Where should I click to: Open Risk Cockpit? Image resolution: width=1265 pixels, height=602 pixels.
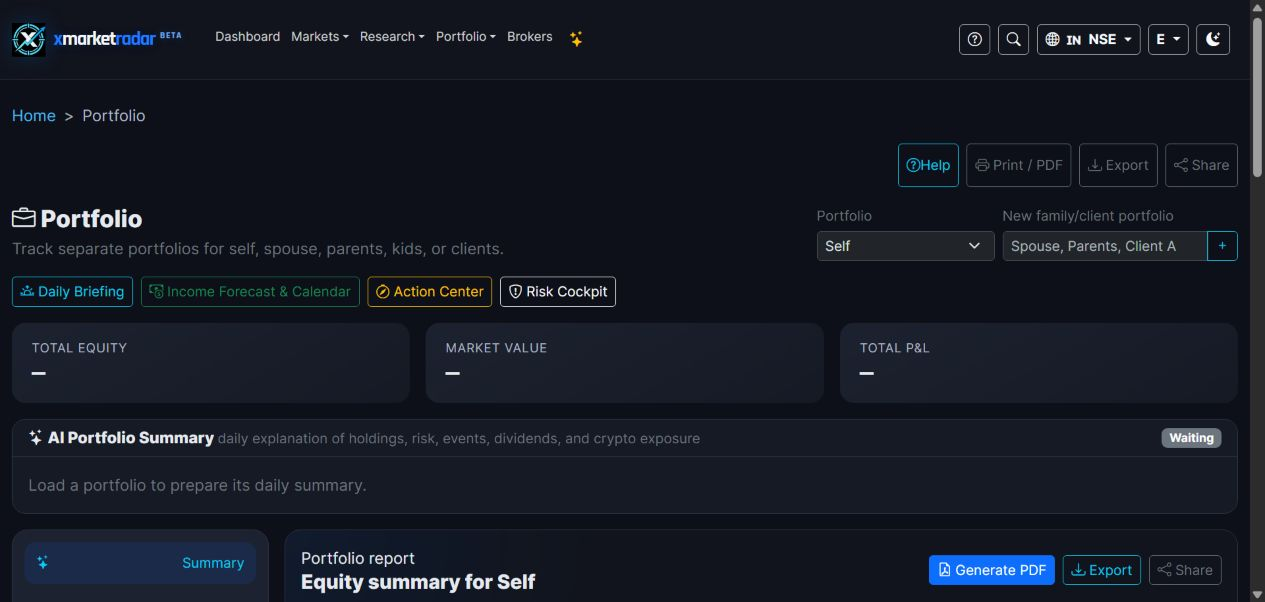coord(558,292)
